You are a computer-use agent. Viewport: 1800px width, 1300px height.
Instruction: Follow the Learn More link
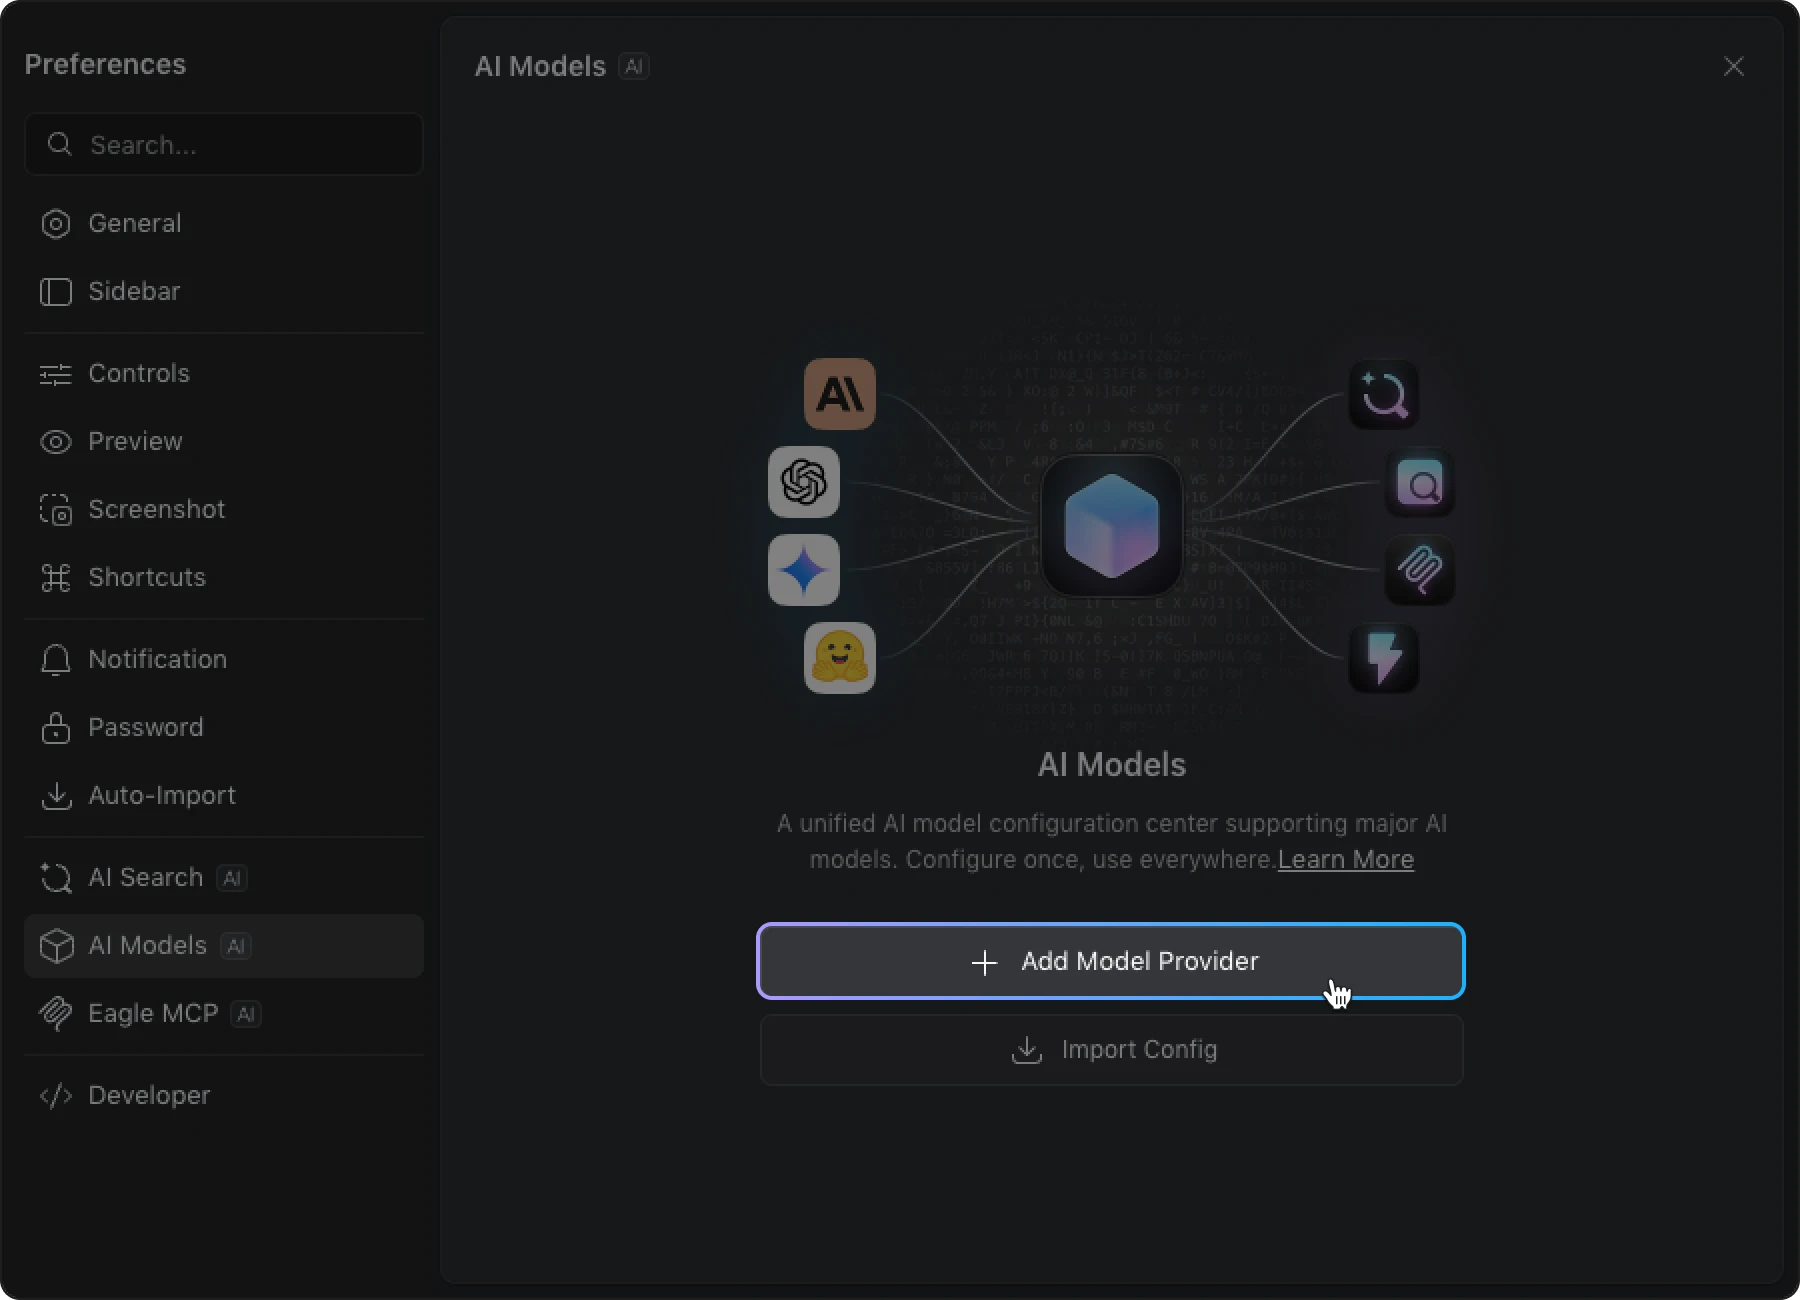click(x=1345, y=859)
